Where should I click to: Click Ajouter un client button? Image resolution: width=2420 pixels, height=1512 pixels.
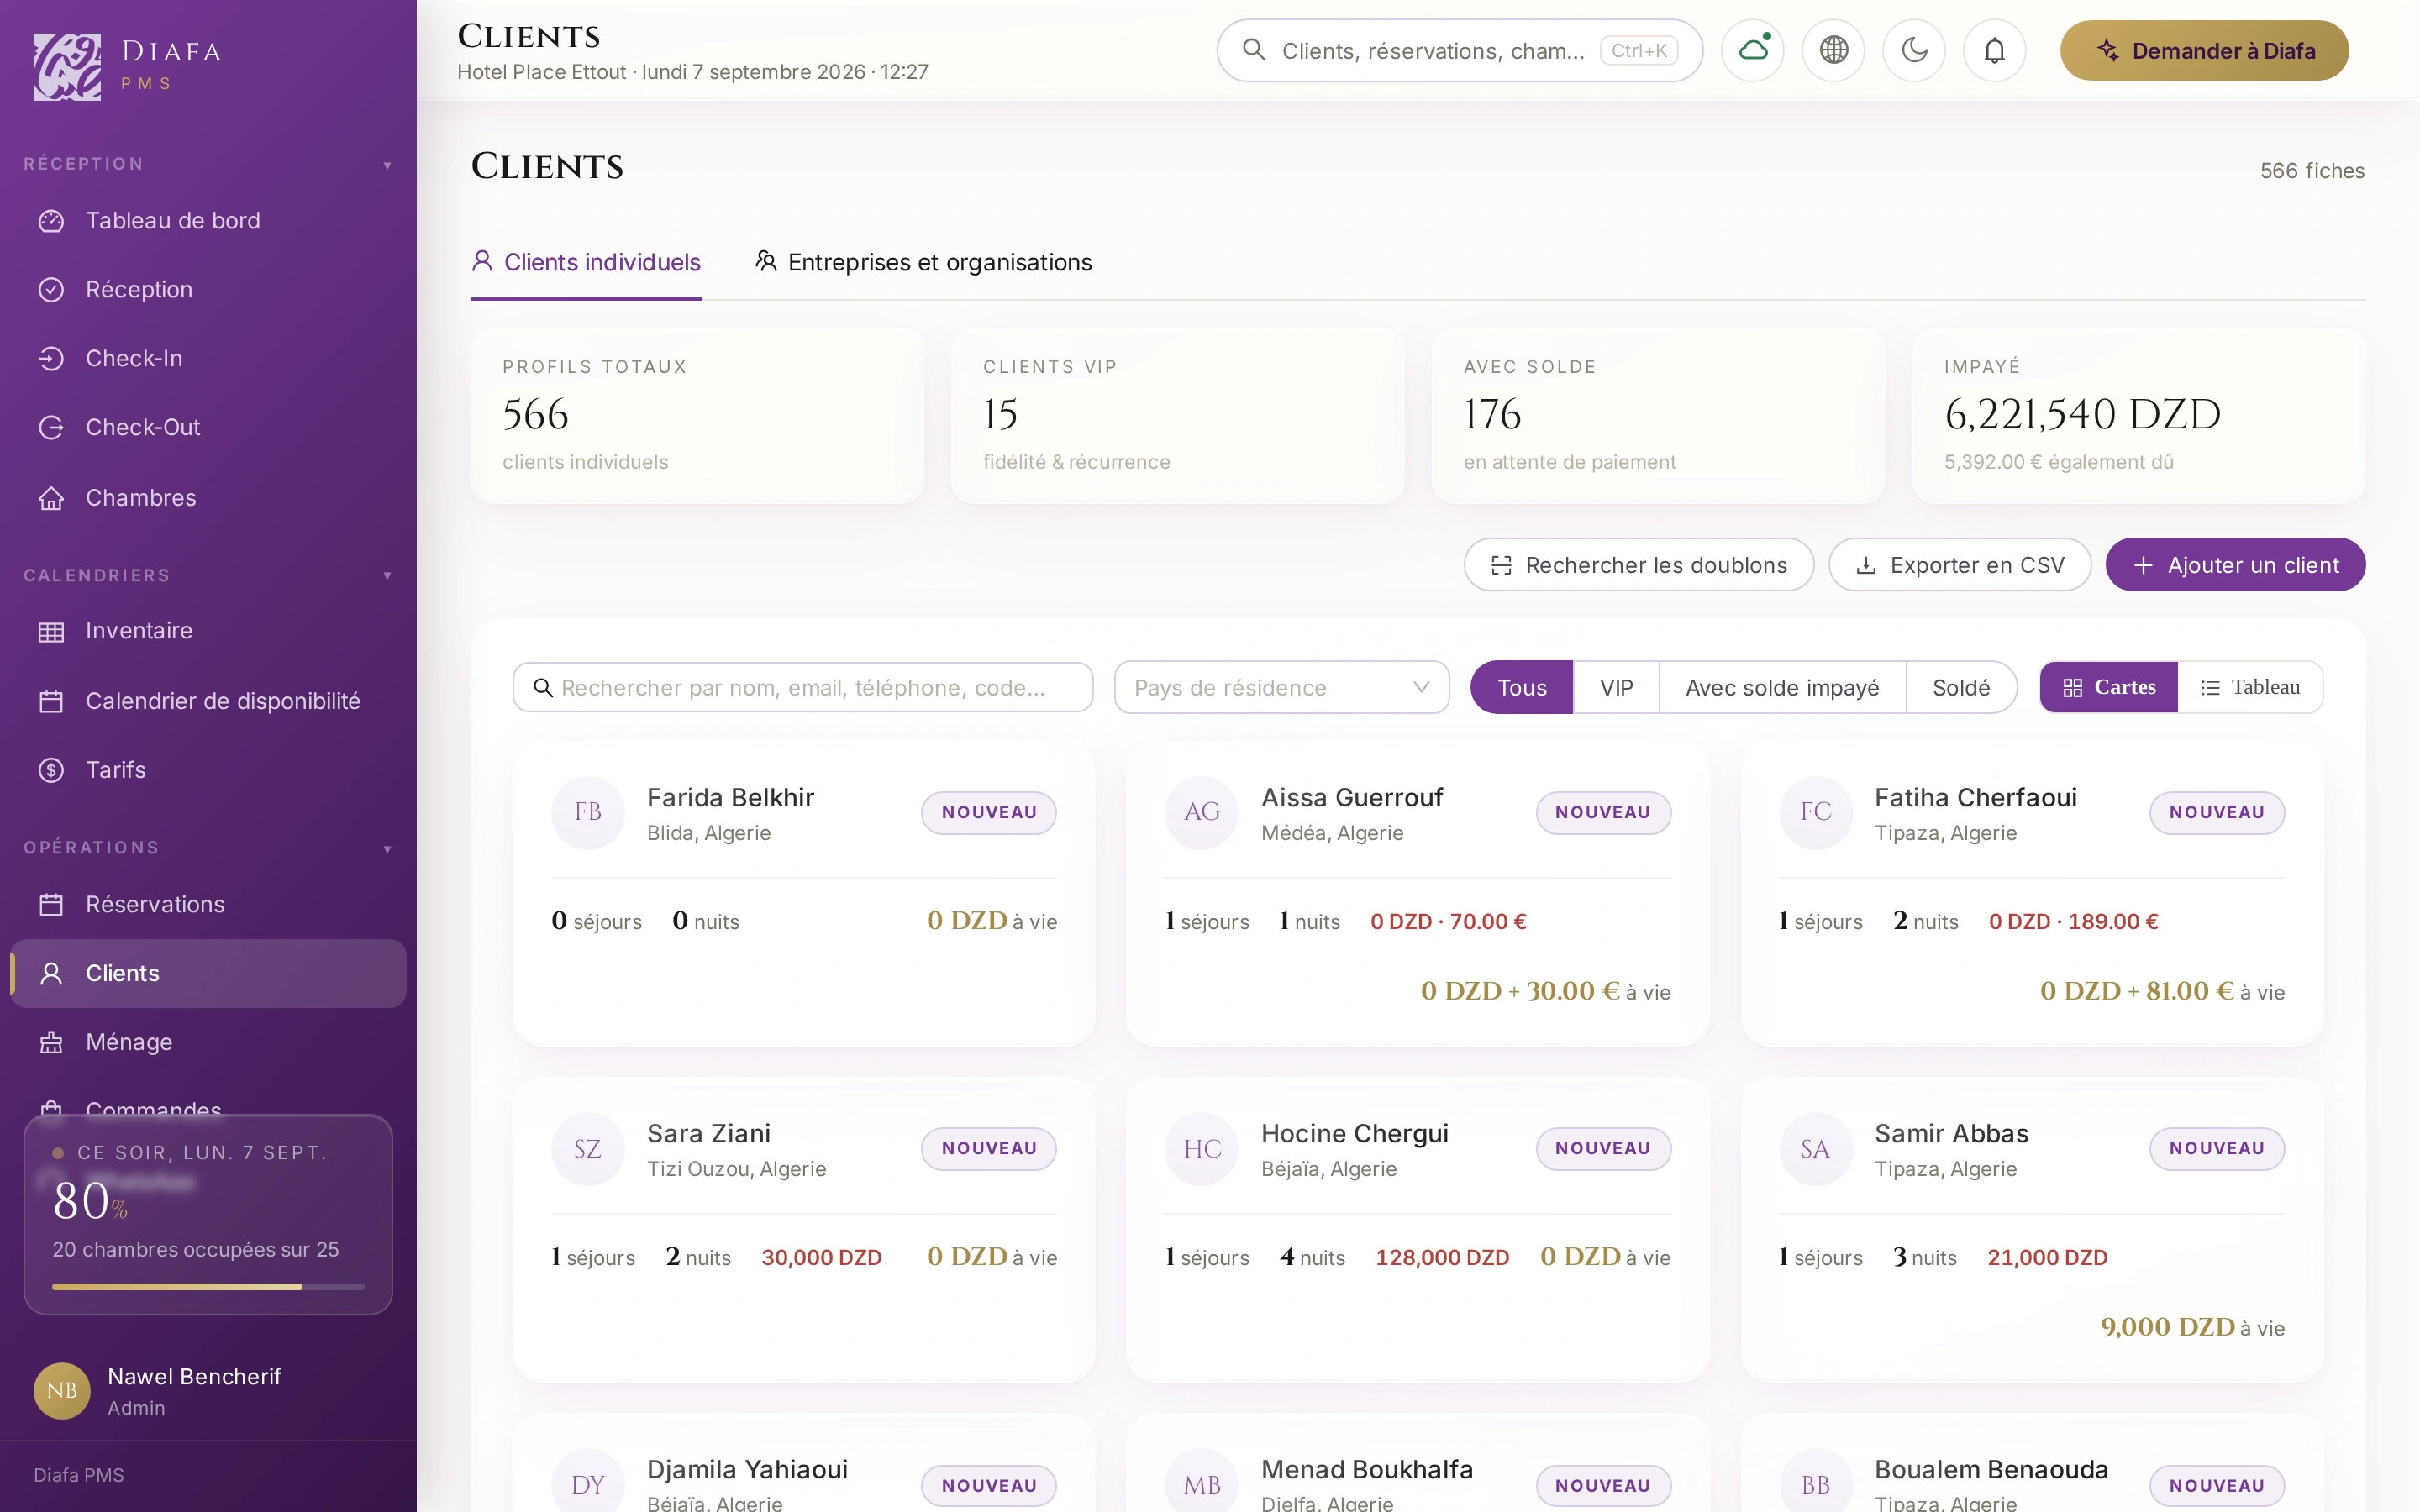(2236, 565)
